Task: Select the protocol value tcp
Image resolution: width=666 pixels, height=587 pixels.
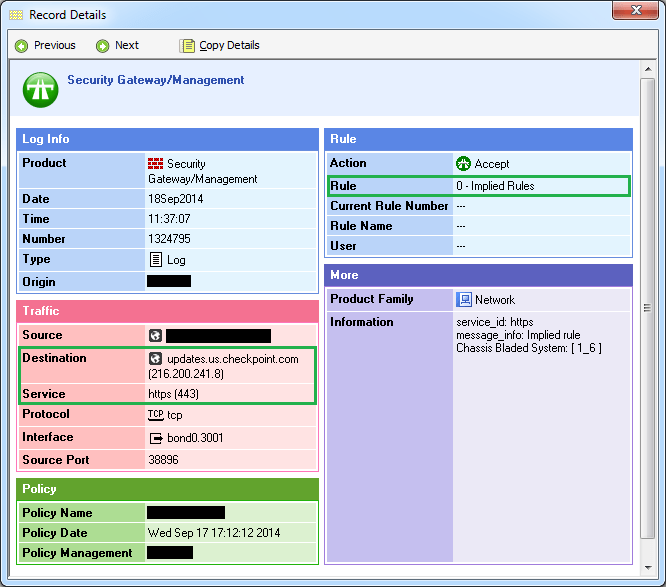Action: 175,415
